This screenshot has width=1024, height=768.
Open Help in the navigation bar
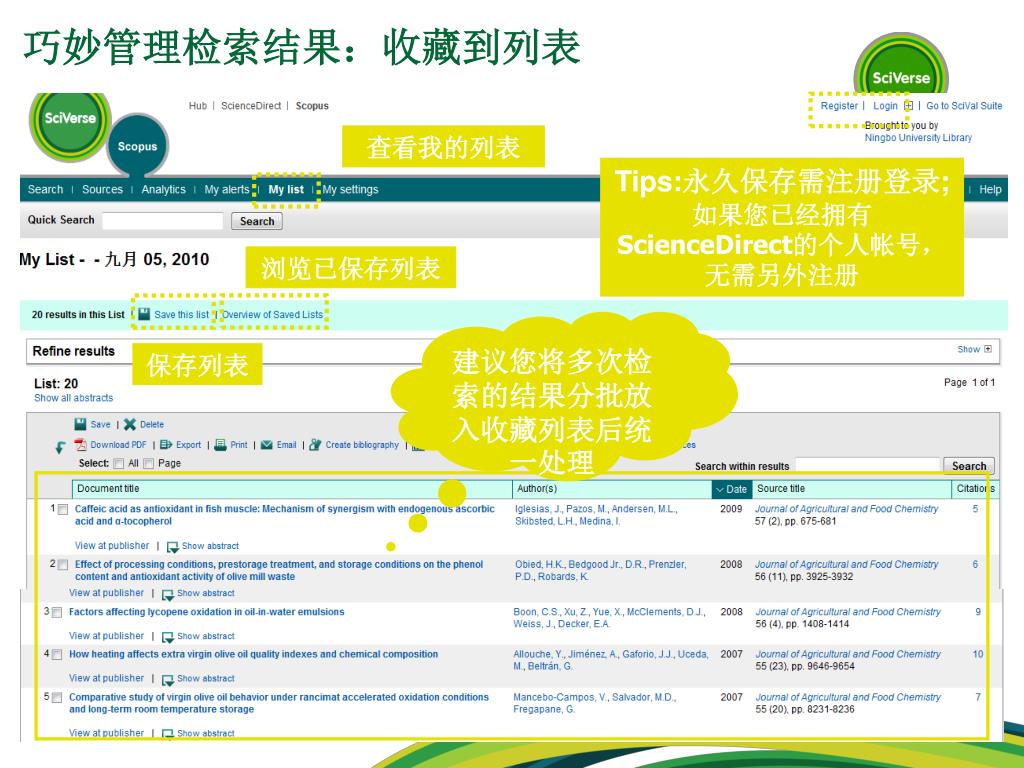[990, 189]
